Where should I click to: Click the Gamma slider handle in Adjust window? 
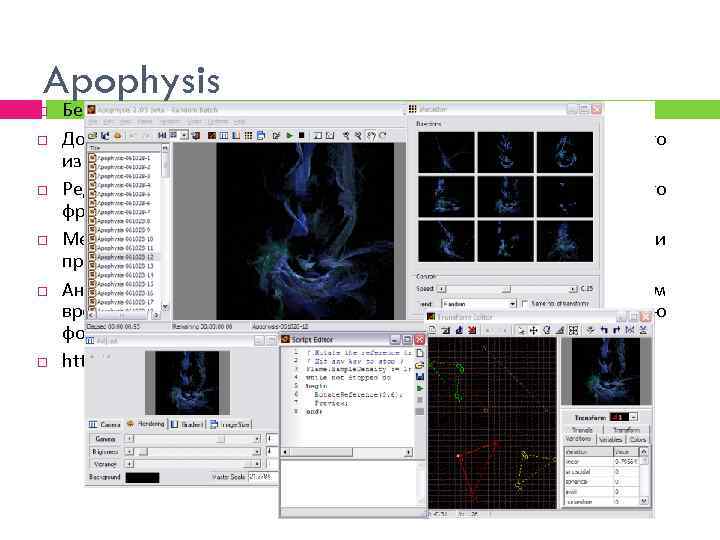pyautogui.click(x=221, y=439)
